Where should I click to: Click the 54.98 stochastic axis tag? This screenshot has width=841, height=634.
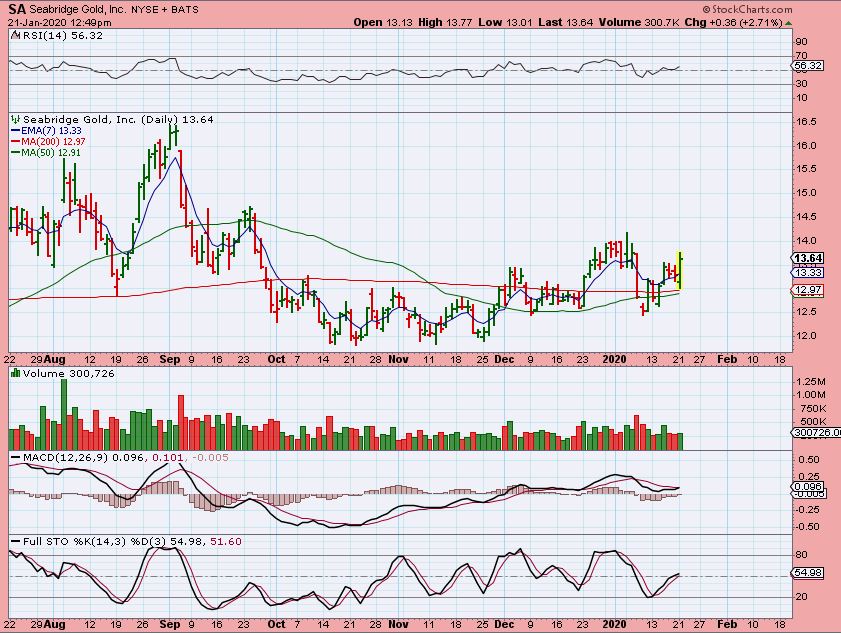[808, 572]
